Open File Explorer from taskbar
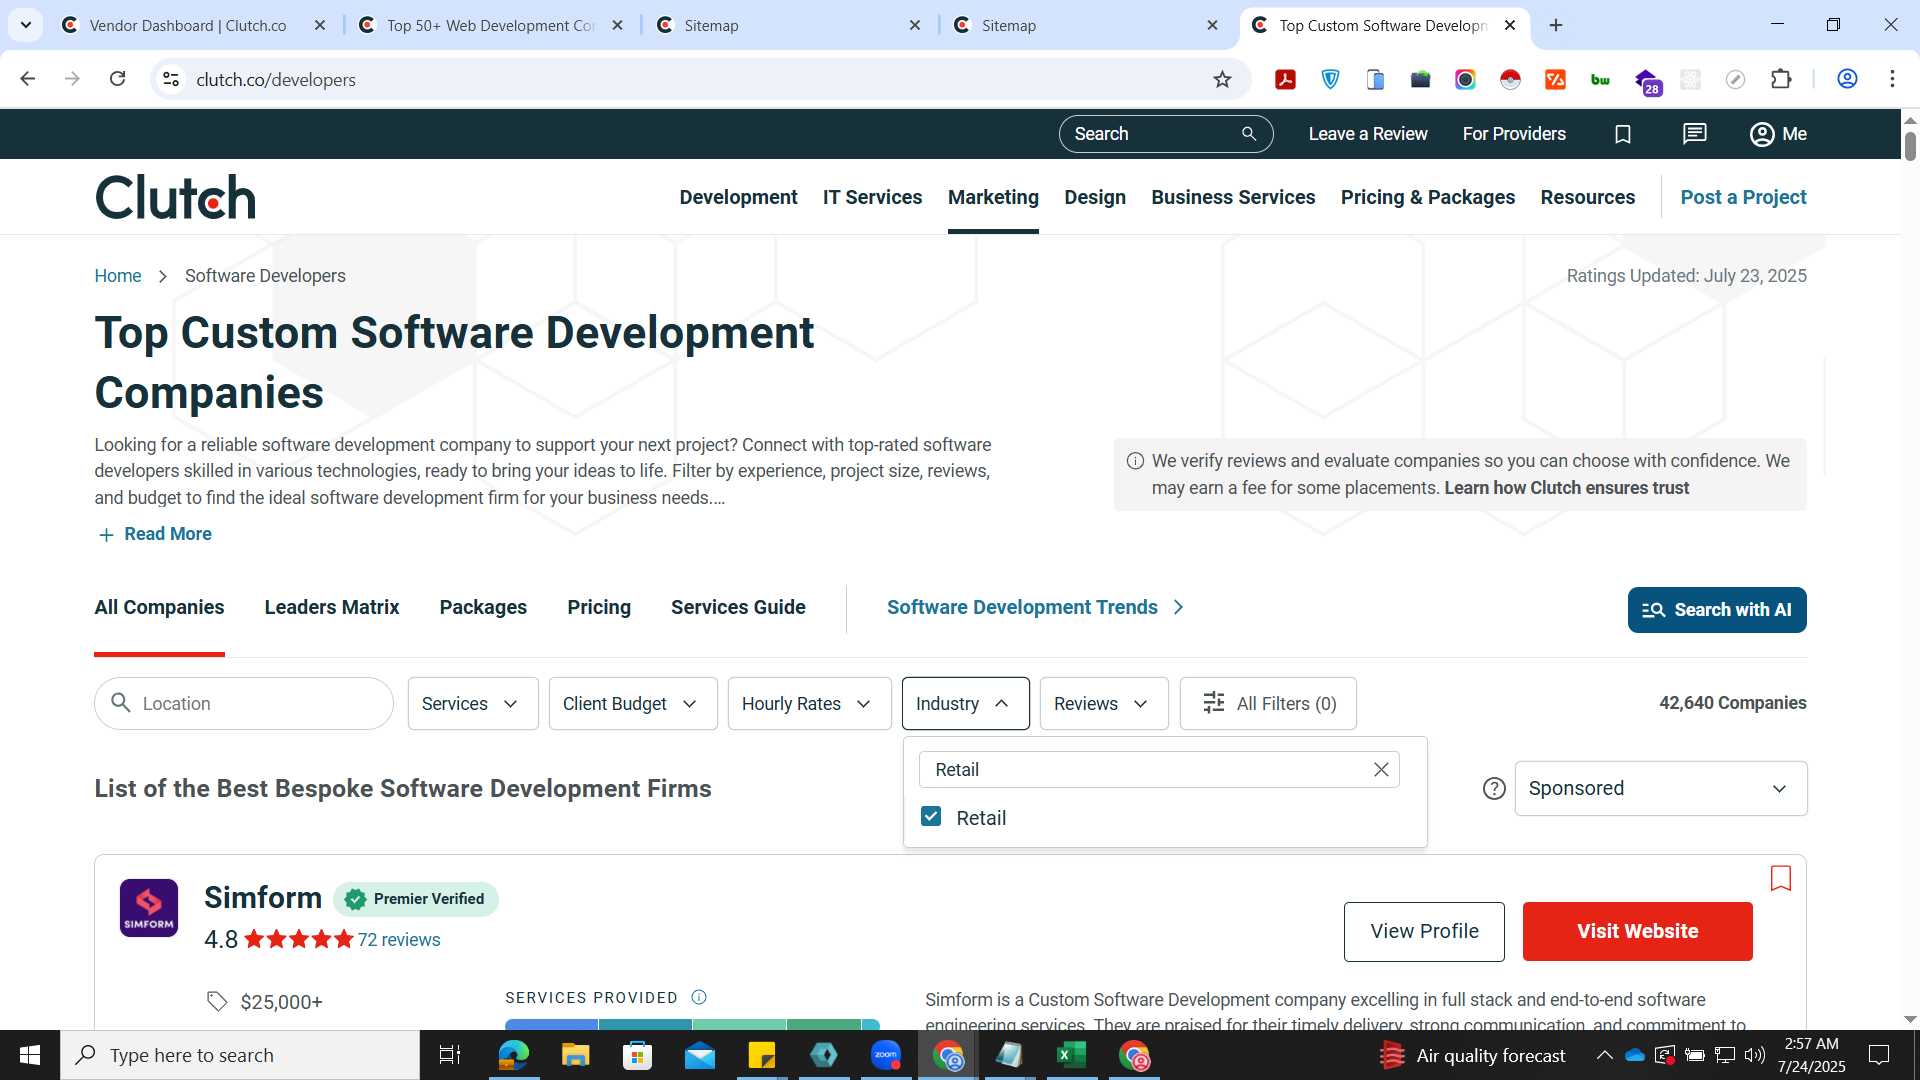 pos(575,1055)
